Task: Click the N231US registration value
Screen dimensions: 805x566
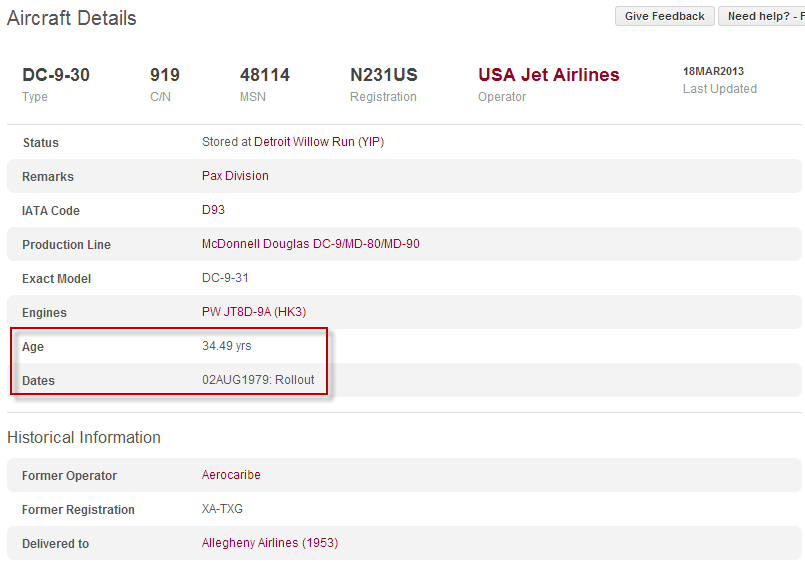Action: tap(383, 75)
